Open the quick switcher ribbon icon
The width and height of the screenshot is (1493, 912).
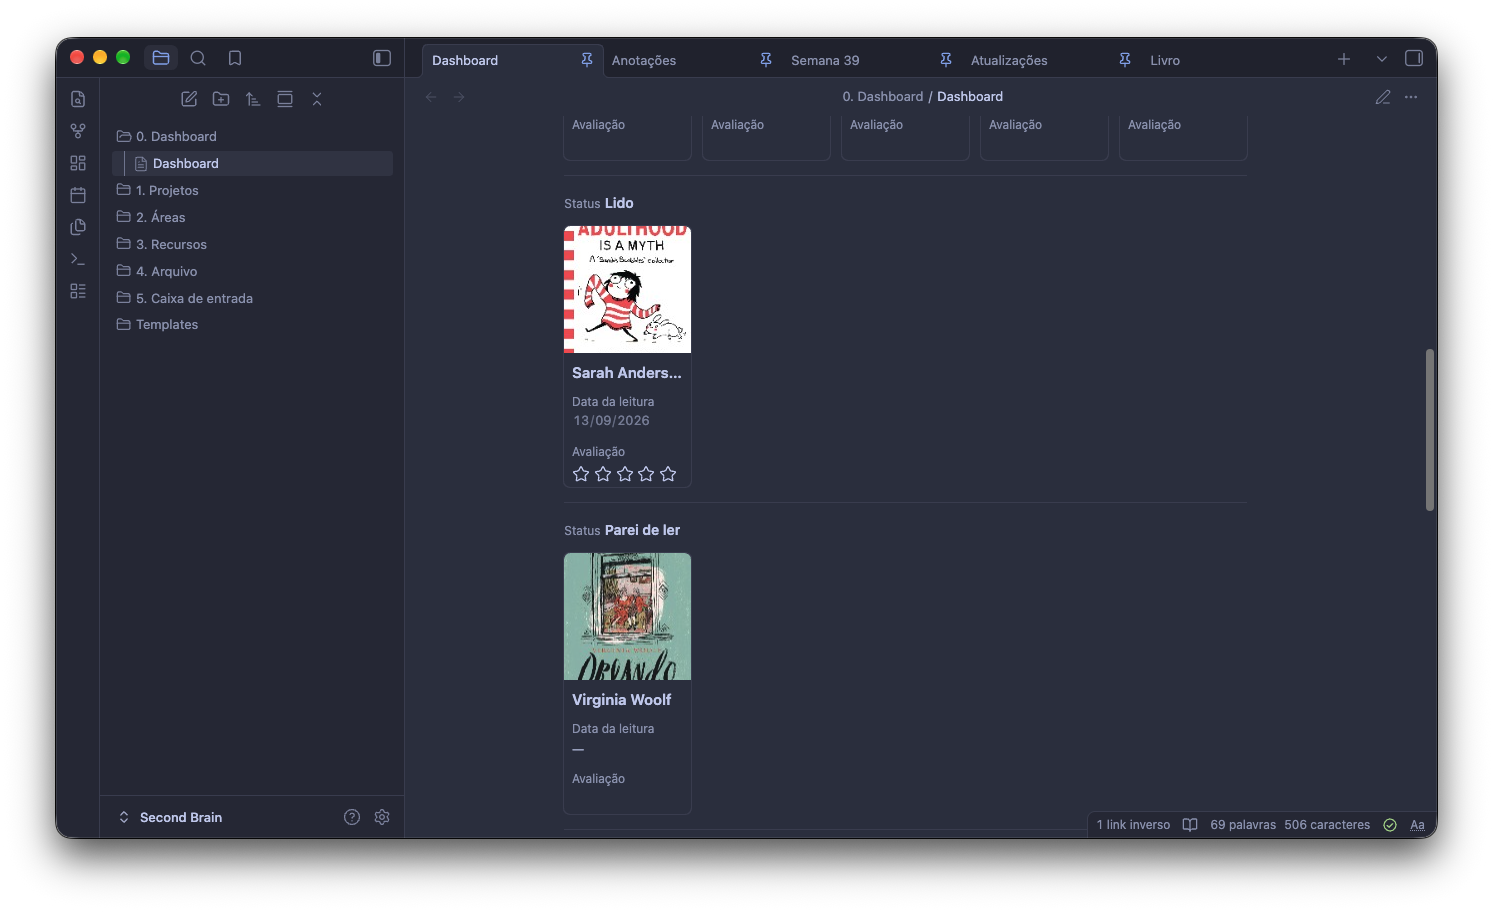[78, 99]
